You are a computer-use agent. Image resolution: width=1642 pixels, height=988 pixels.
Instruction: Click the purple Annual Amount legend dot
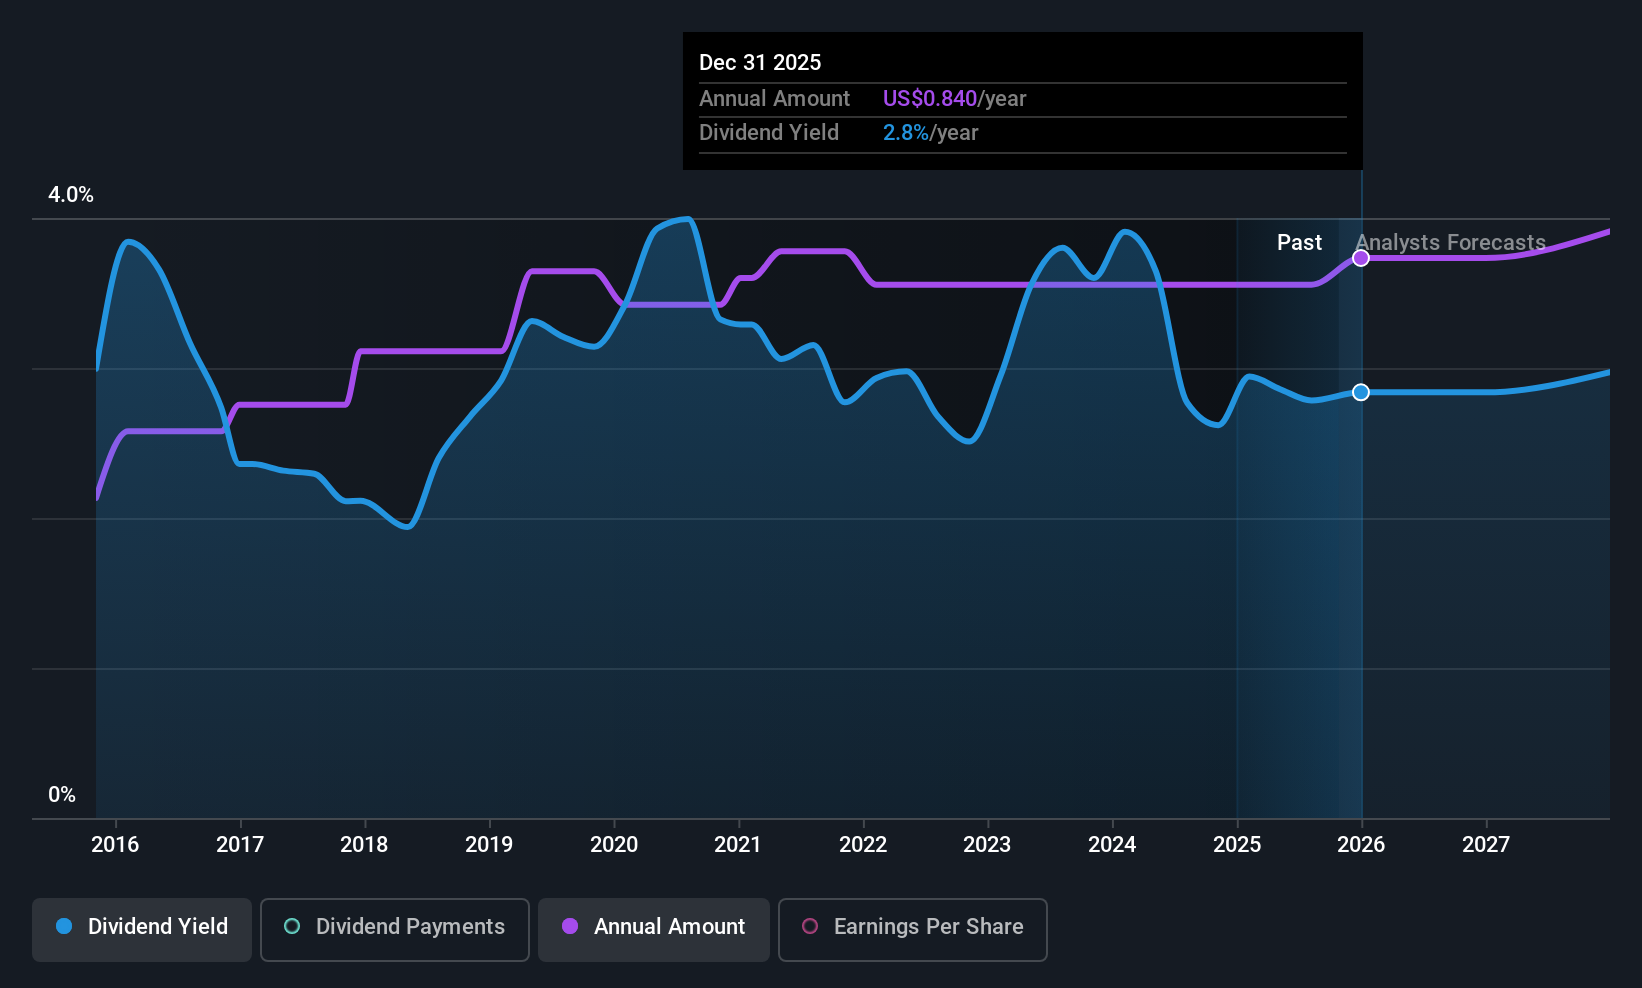[570, 927]
